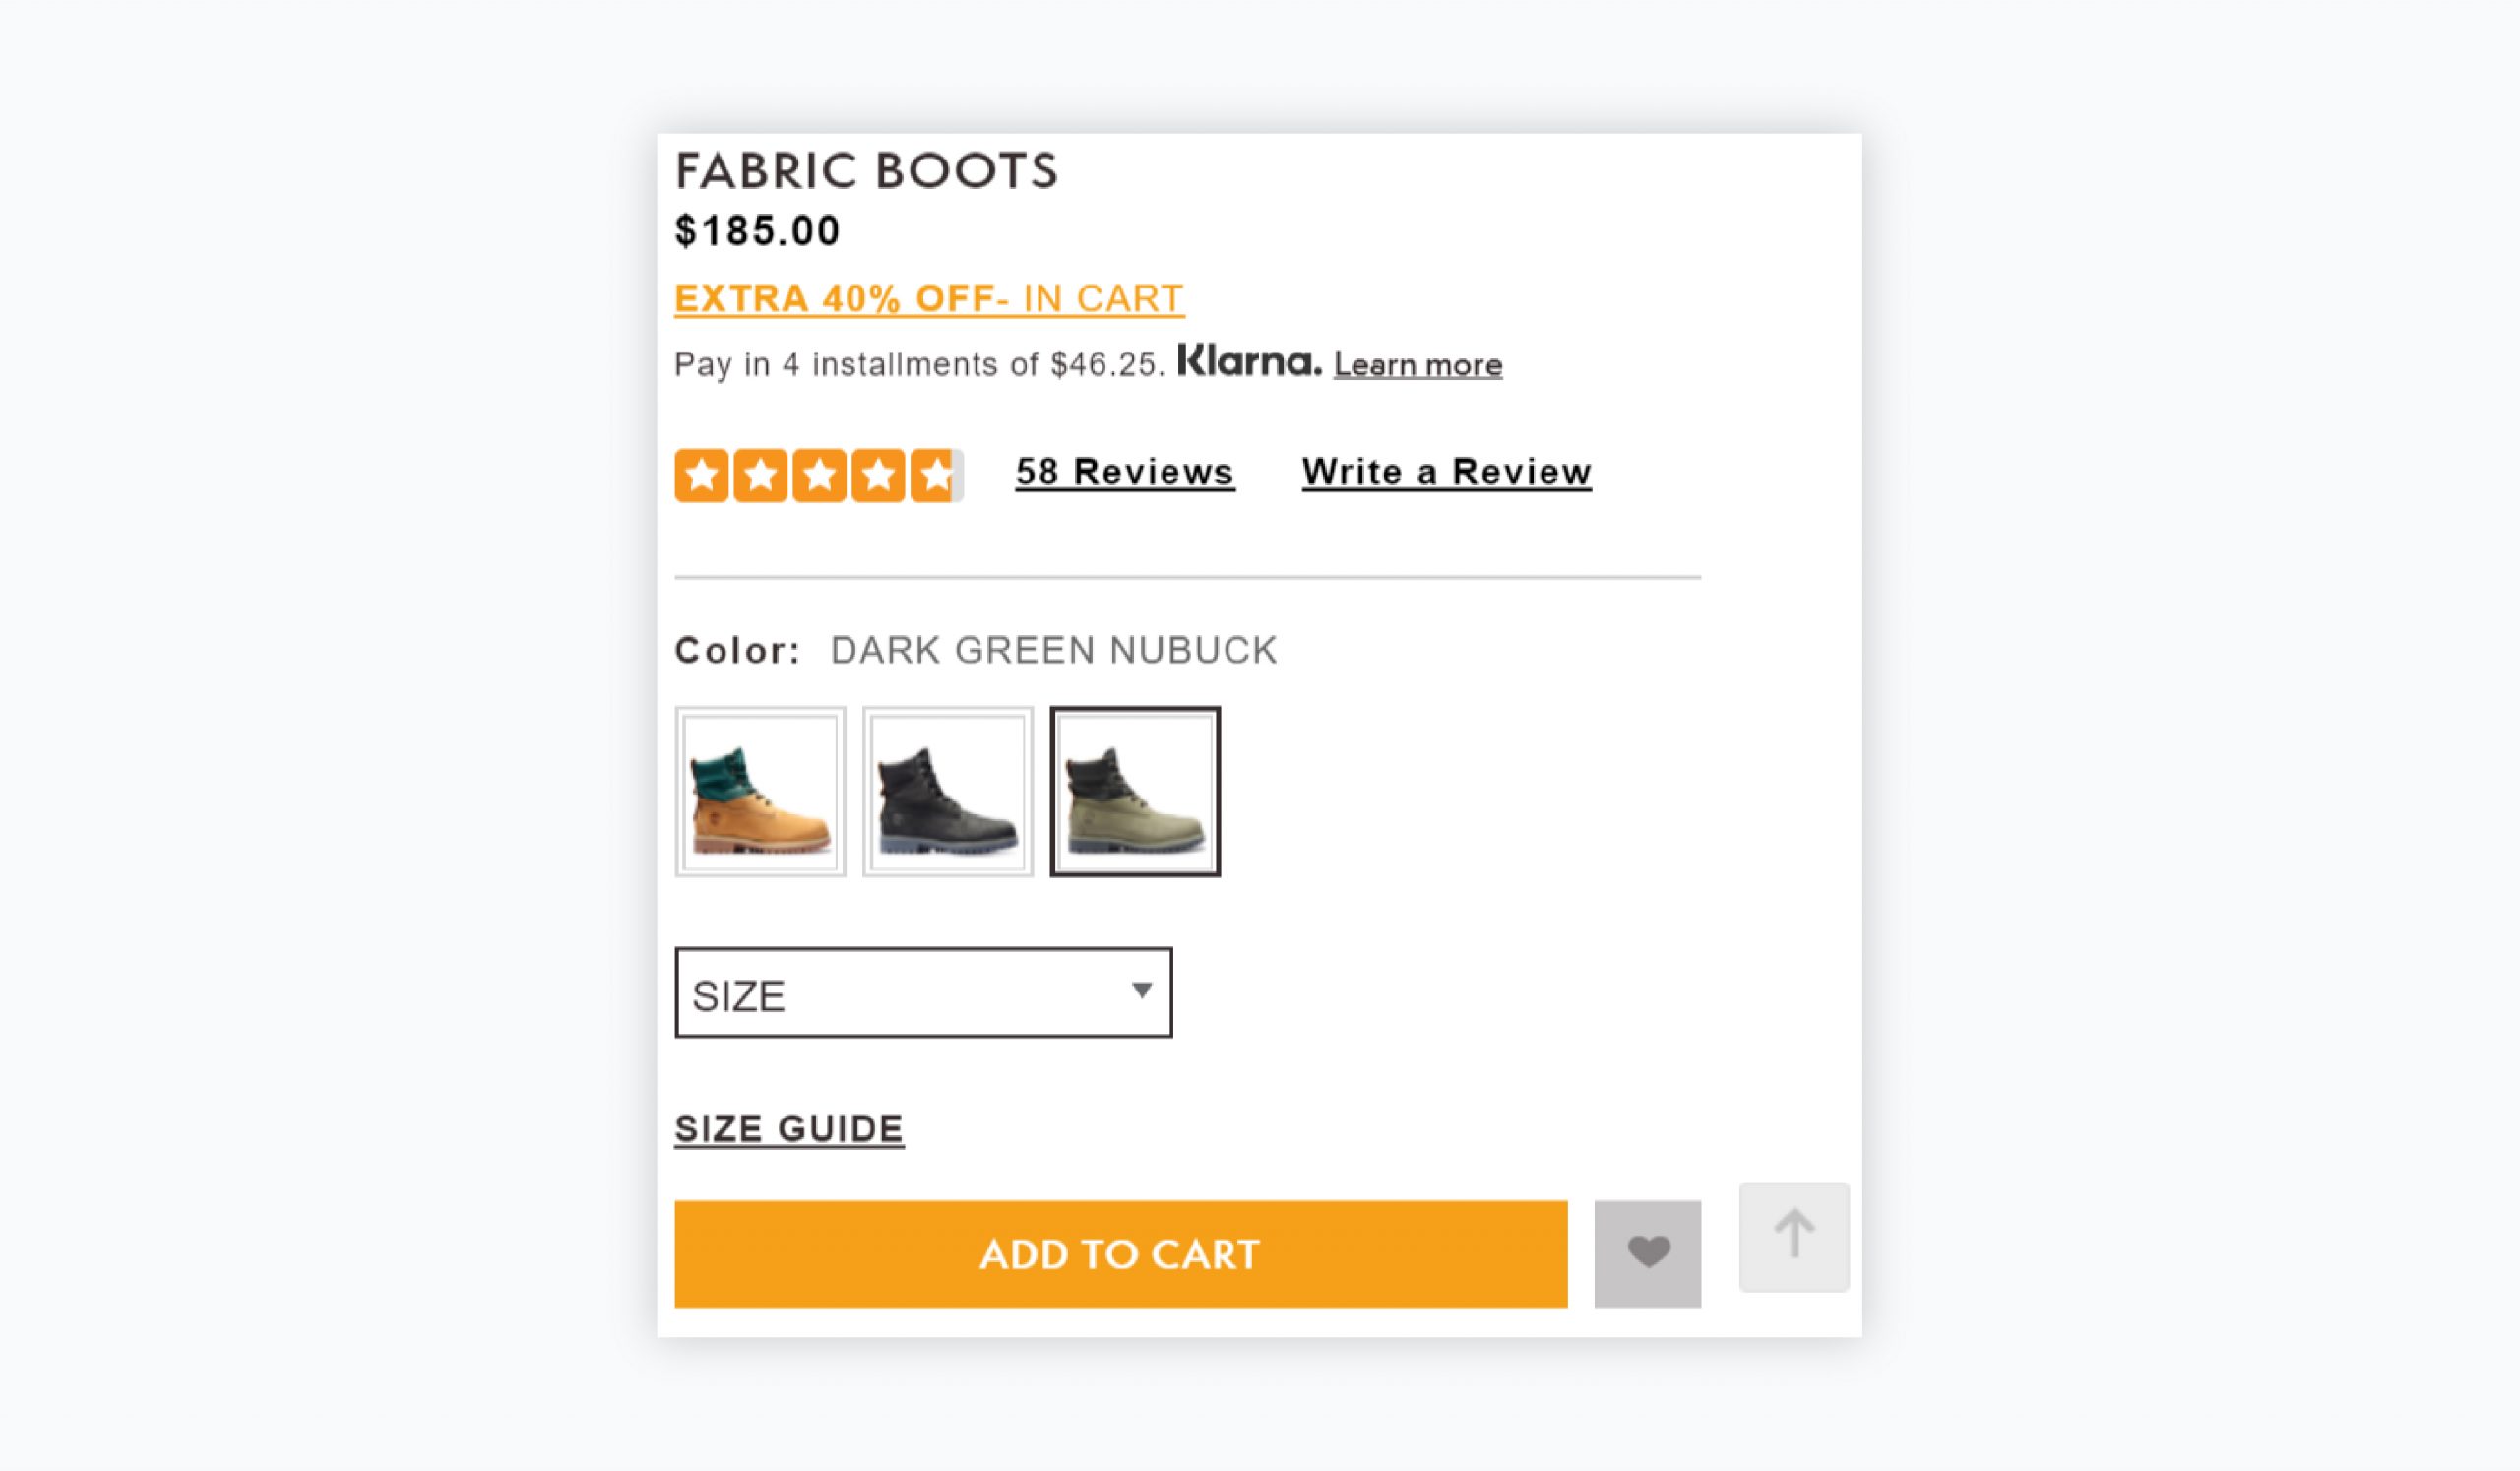Image resolution: width=2520 pixels, height=1471 pixels.
Task: Open the EXTRA 40% OFF promotion
Action: pyautogui.click(x=928, y=296)
